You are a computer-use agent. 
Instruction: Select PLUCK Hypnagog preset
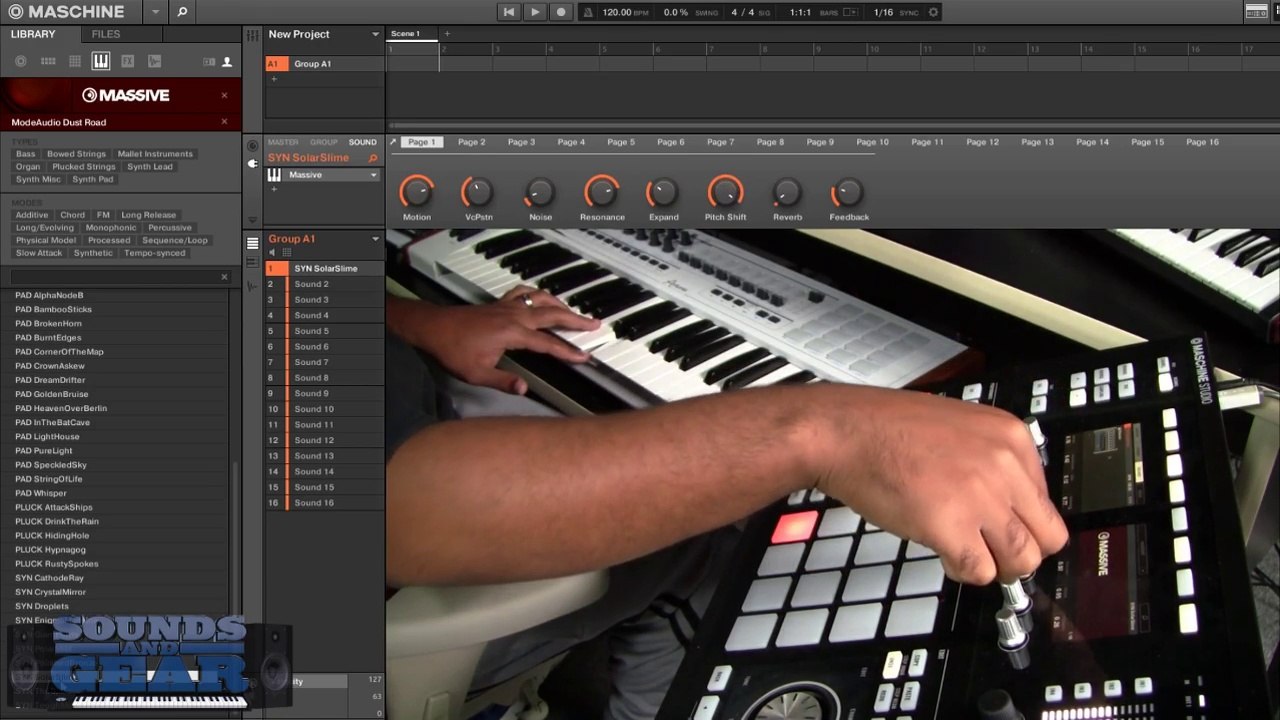(x=50, y=549)
